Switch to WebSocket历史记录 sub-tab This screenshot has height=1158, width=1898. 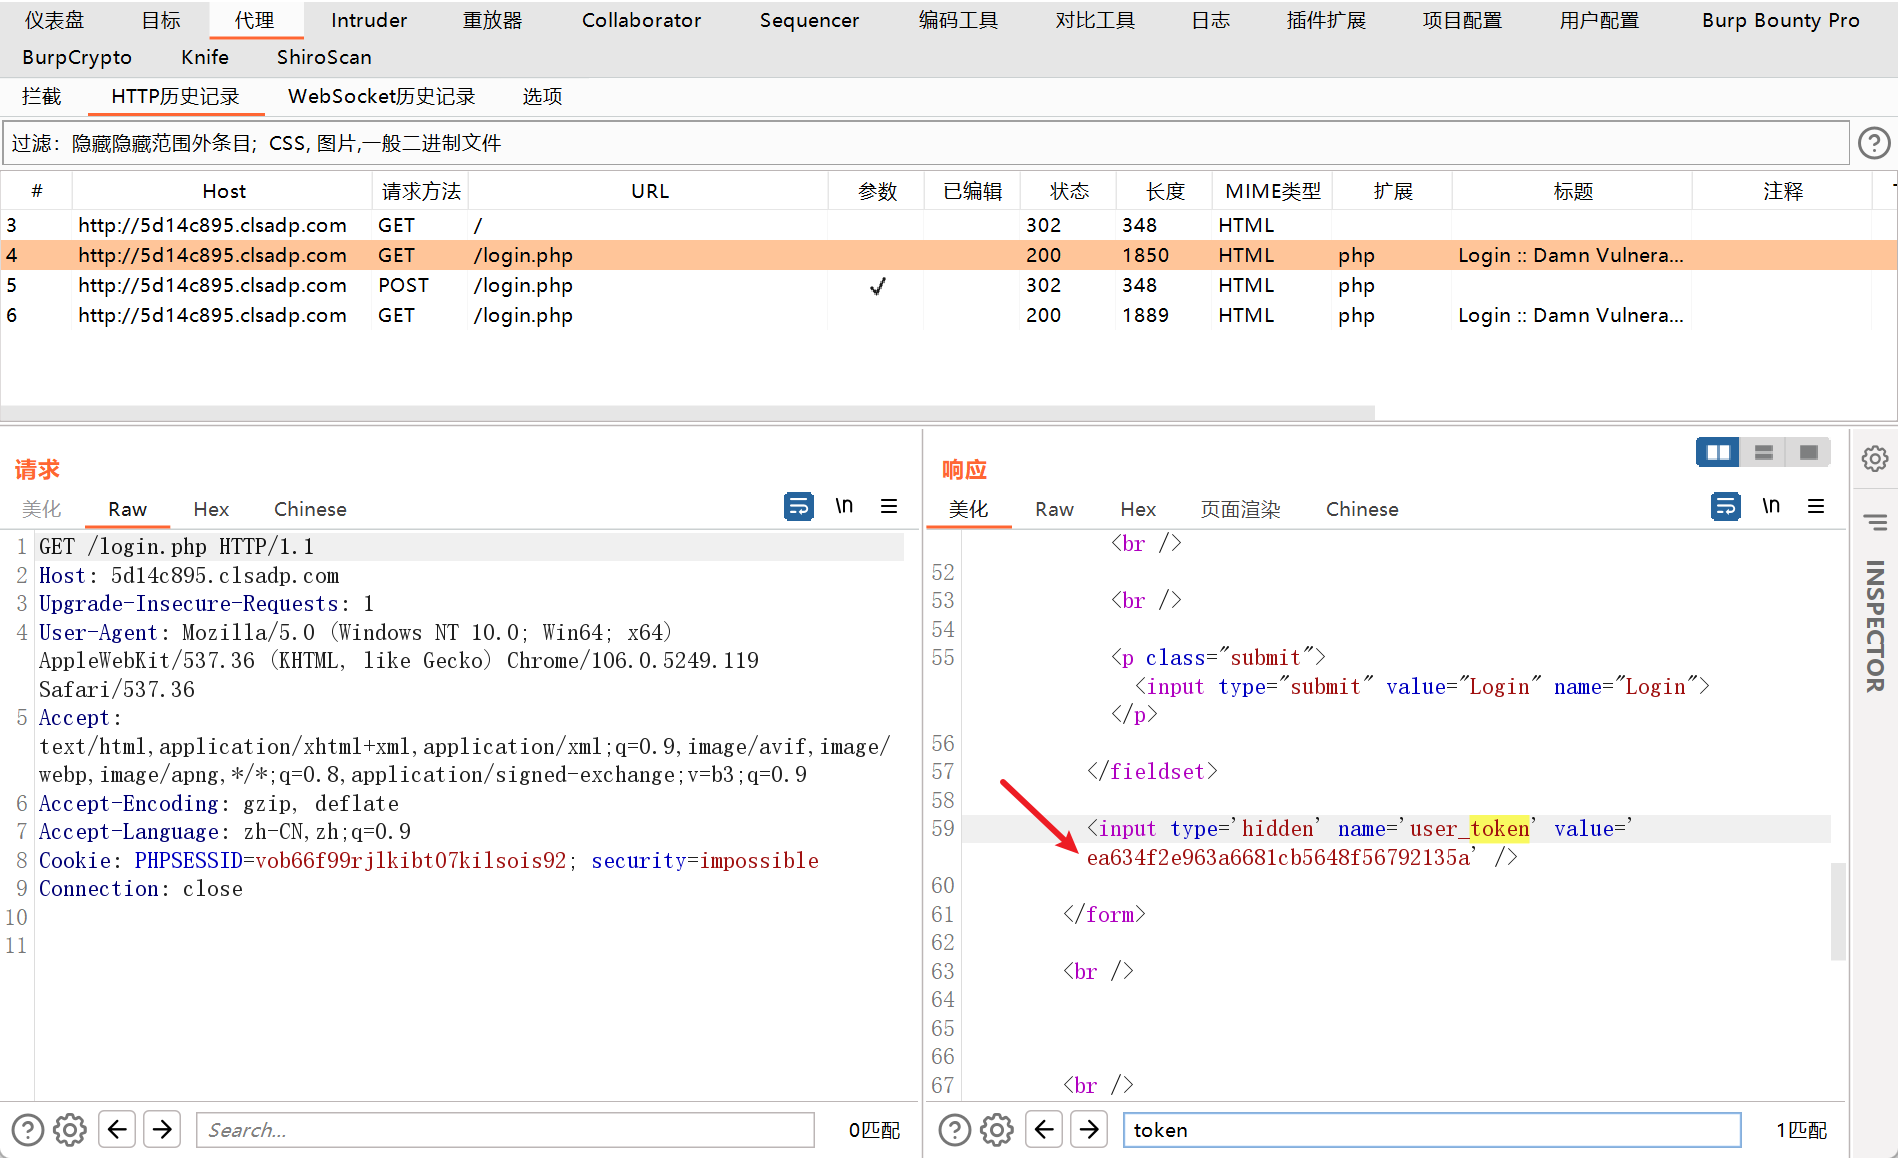pos(382,97)
